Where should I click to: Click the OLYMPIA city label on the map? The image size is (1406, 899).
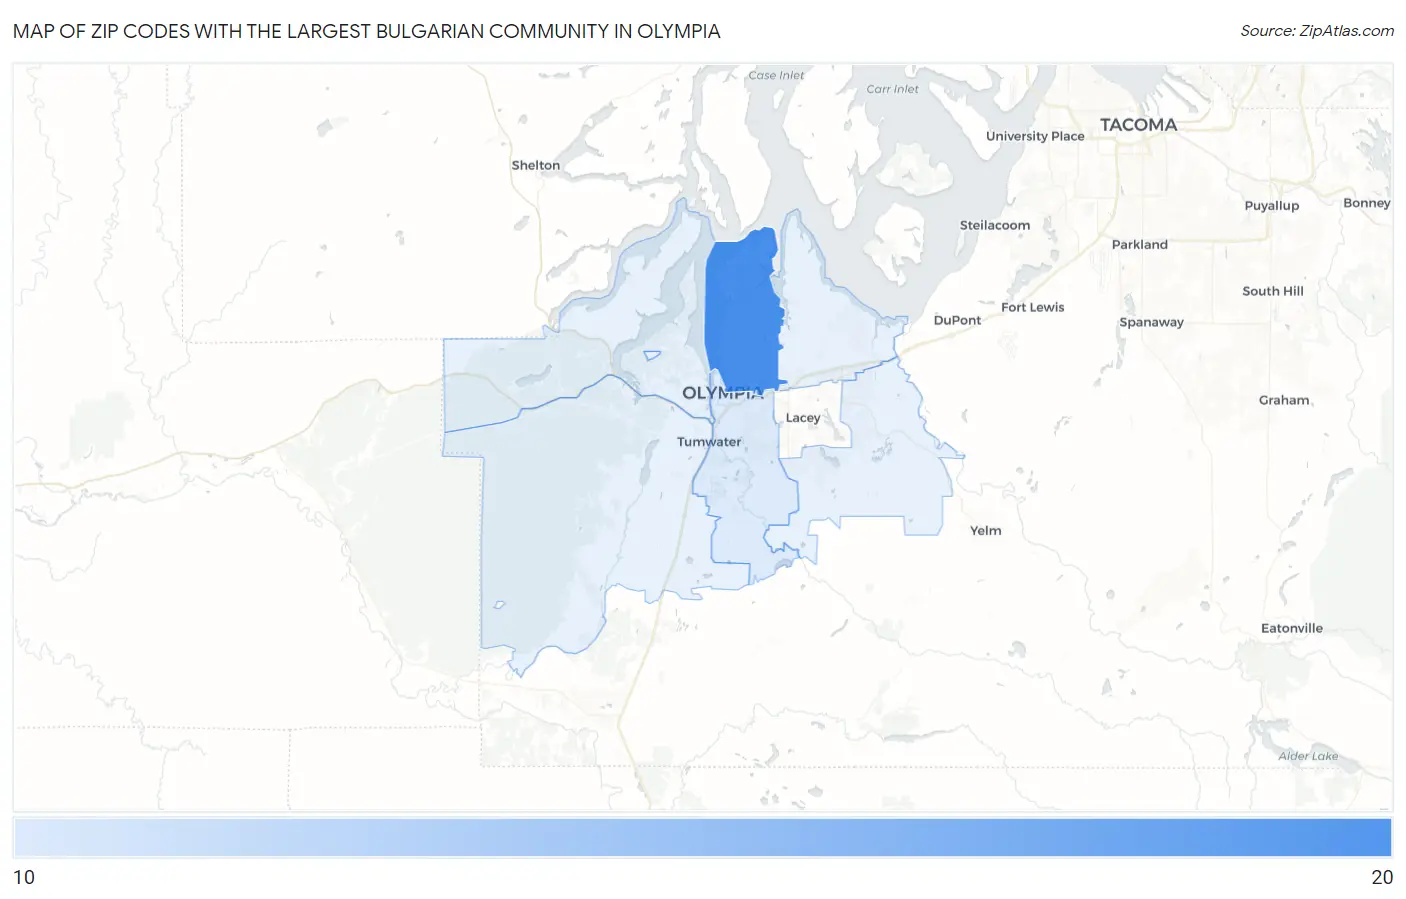[x=723, y=393]
